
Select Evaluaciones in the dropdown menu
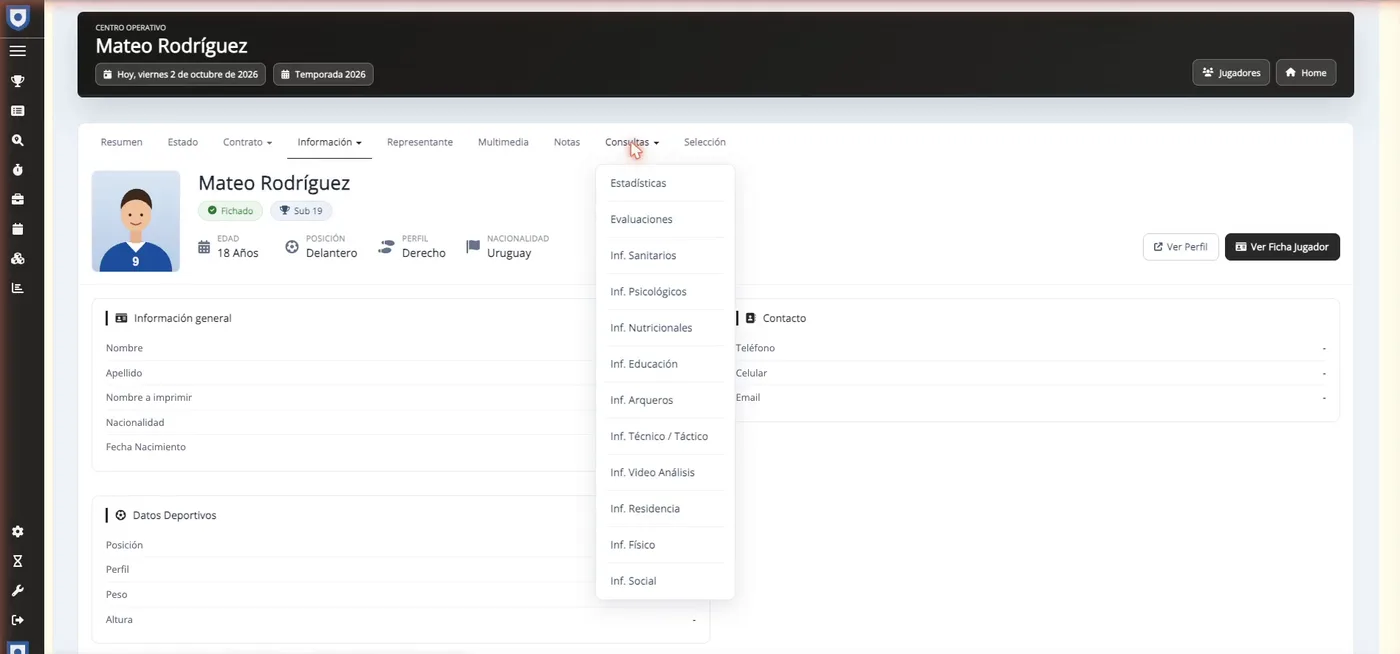point(665,219)
